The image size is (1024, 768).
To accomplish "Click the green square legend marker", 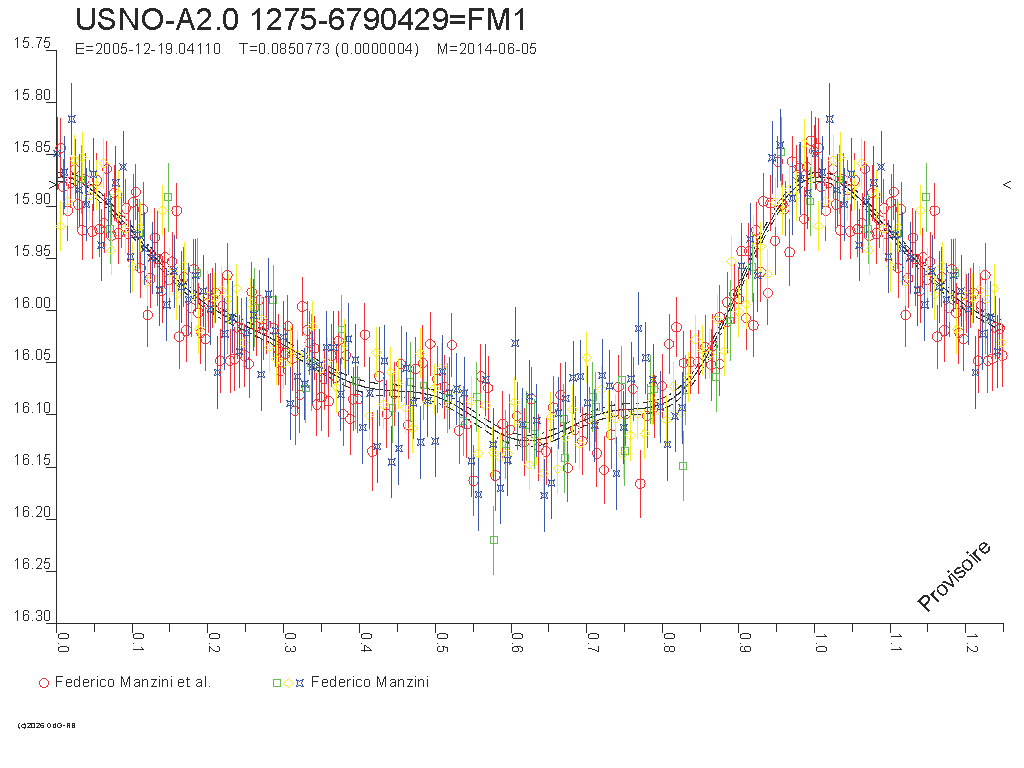I will (277, 683).
